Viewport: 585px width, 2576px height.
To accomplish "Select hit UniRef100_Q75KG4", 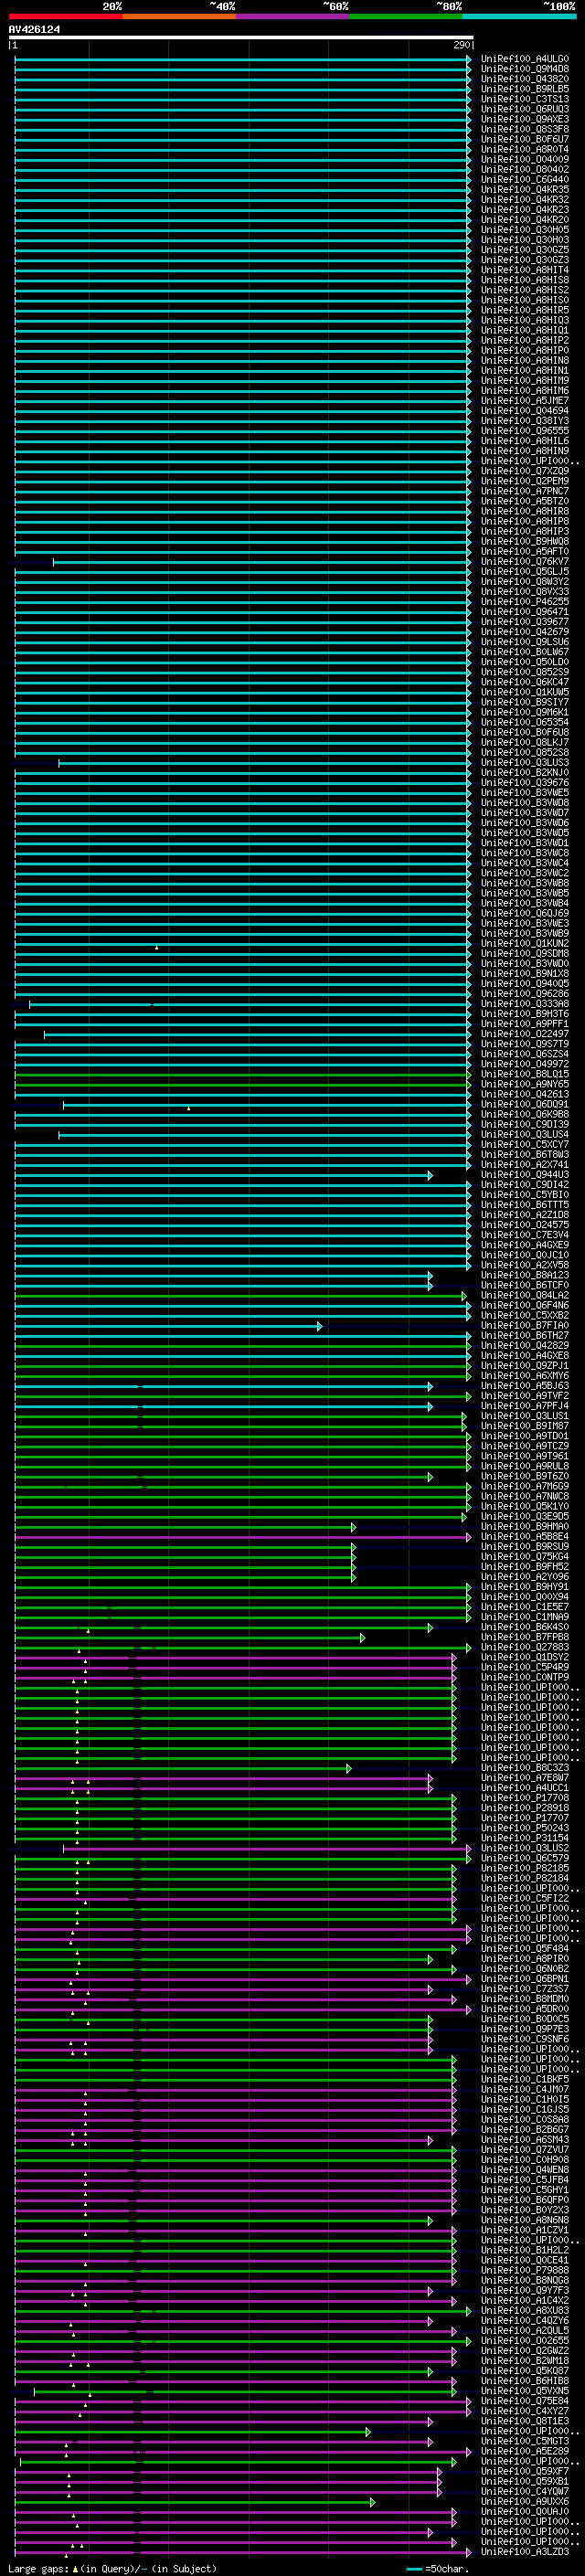I will click(x=524, y=1557).
